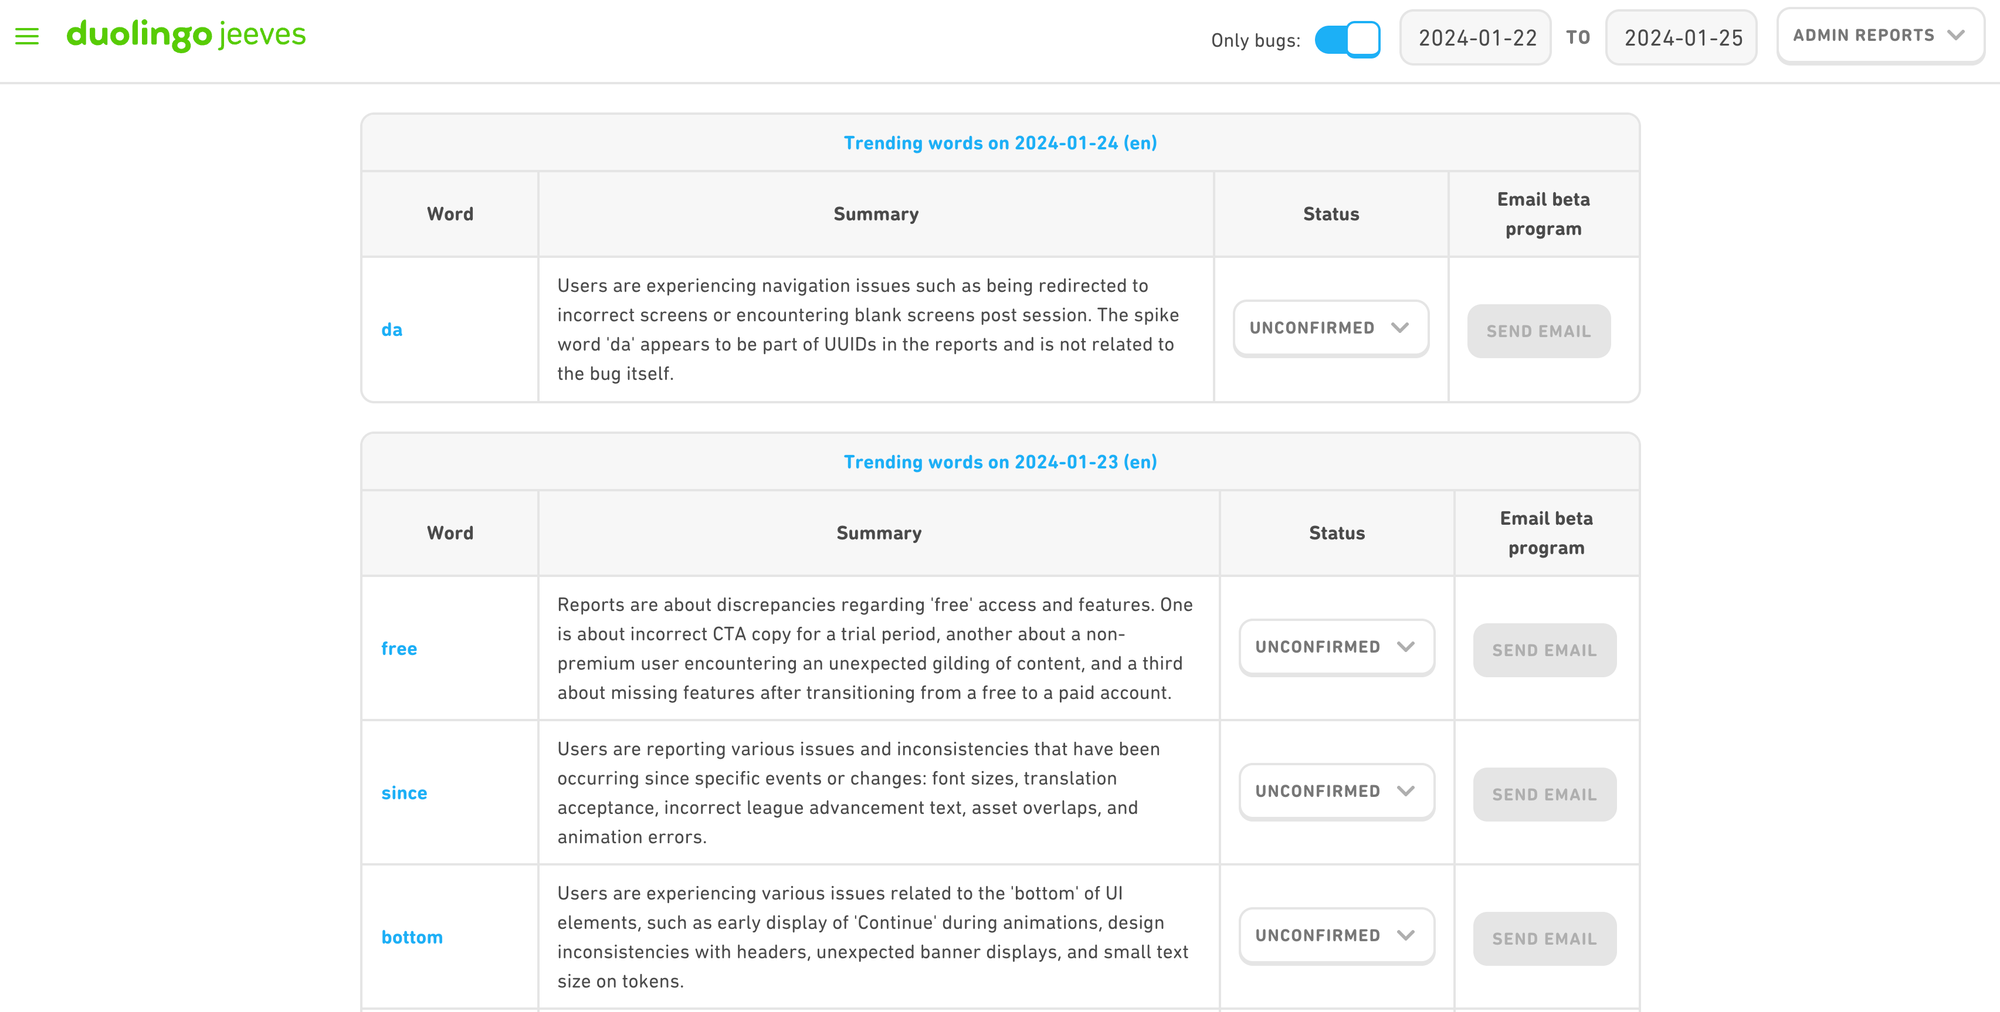Click the start date field 2024-01-22
This screenshot has height=1012, width=2000.
pos(1475,37)
